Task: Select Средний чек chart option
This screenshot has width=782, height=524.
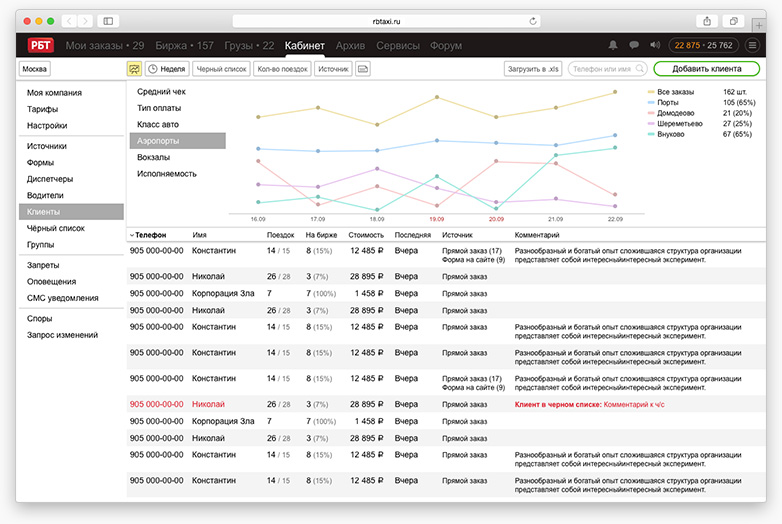Action: tap(161, 92)
